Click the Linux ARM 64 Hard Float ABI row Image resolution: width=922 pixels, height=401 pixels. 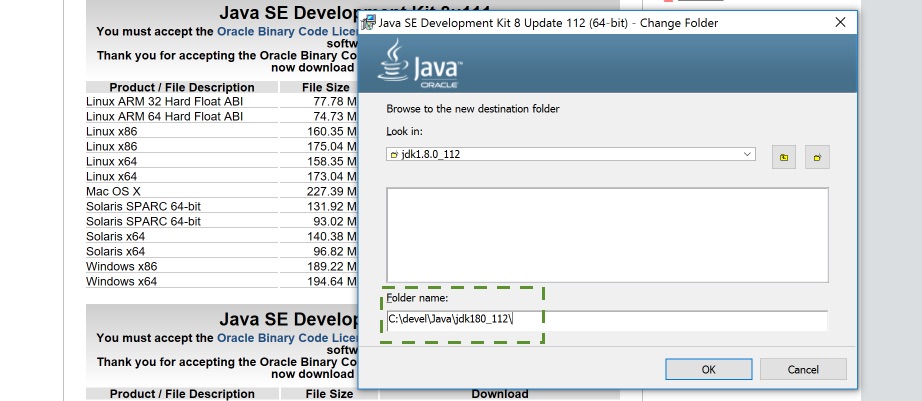point(221,116)
